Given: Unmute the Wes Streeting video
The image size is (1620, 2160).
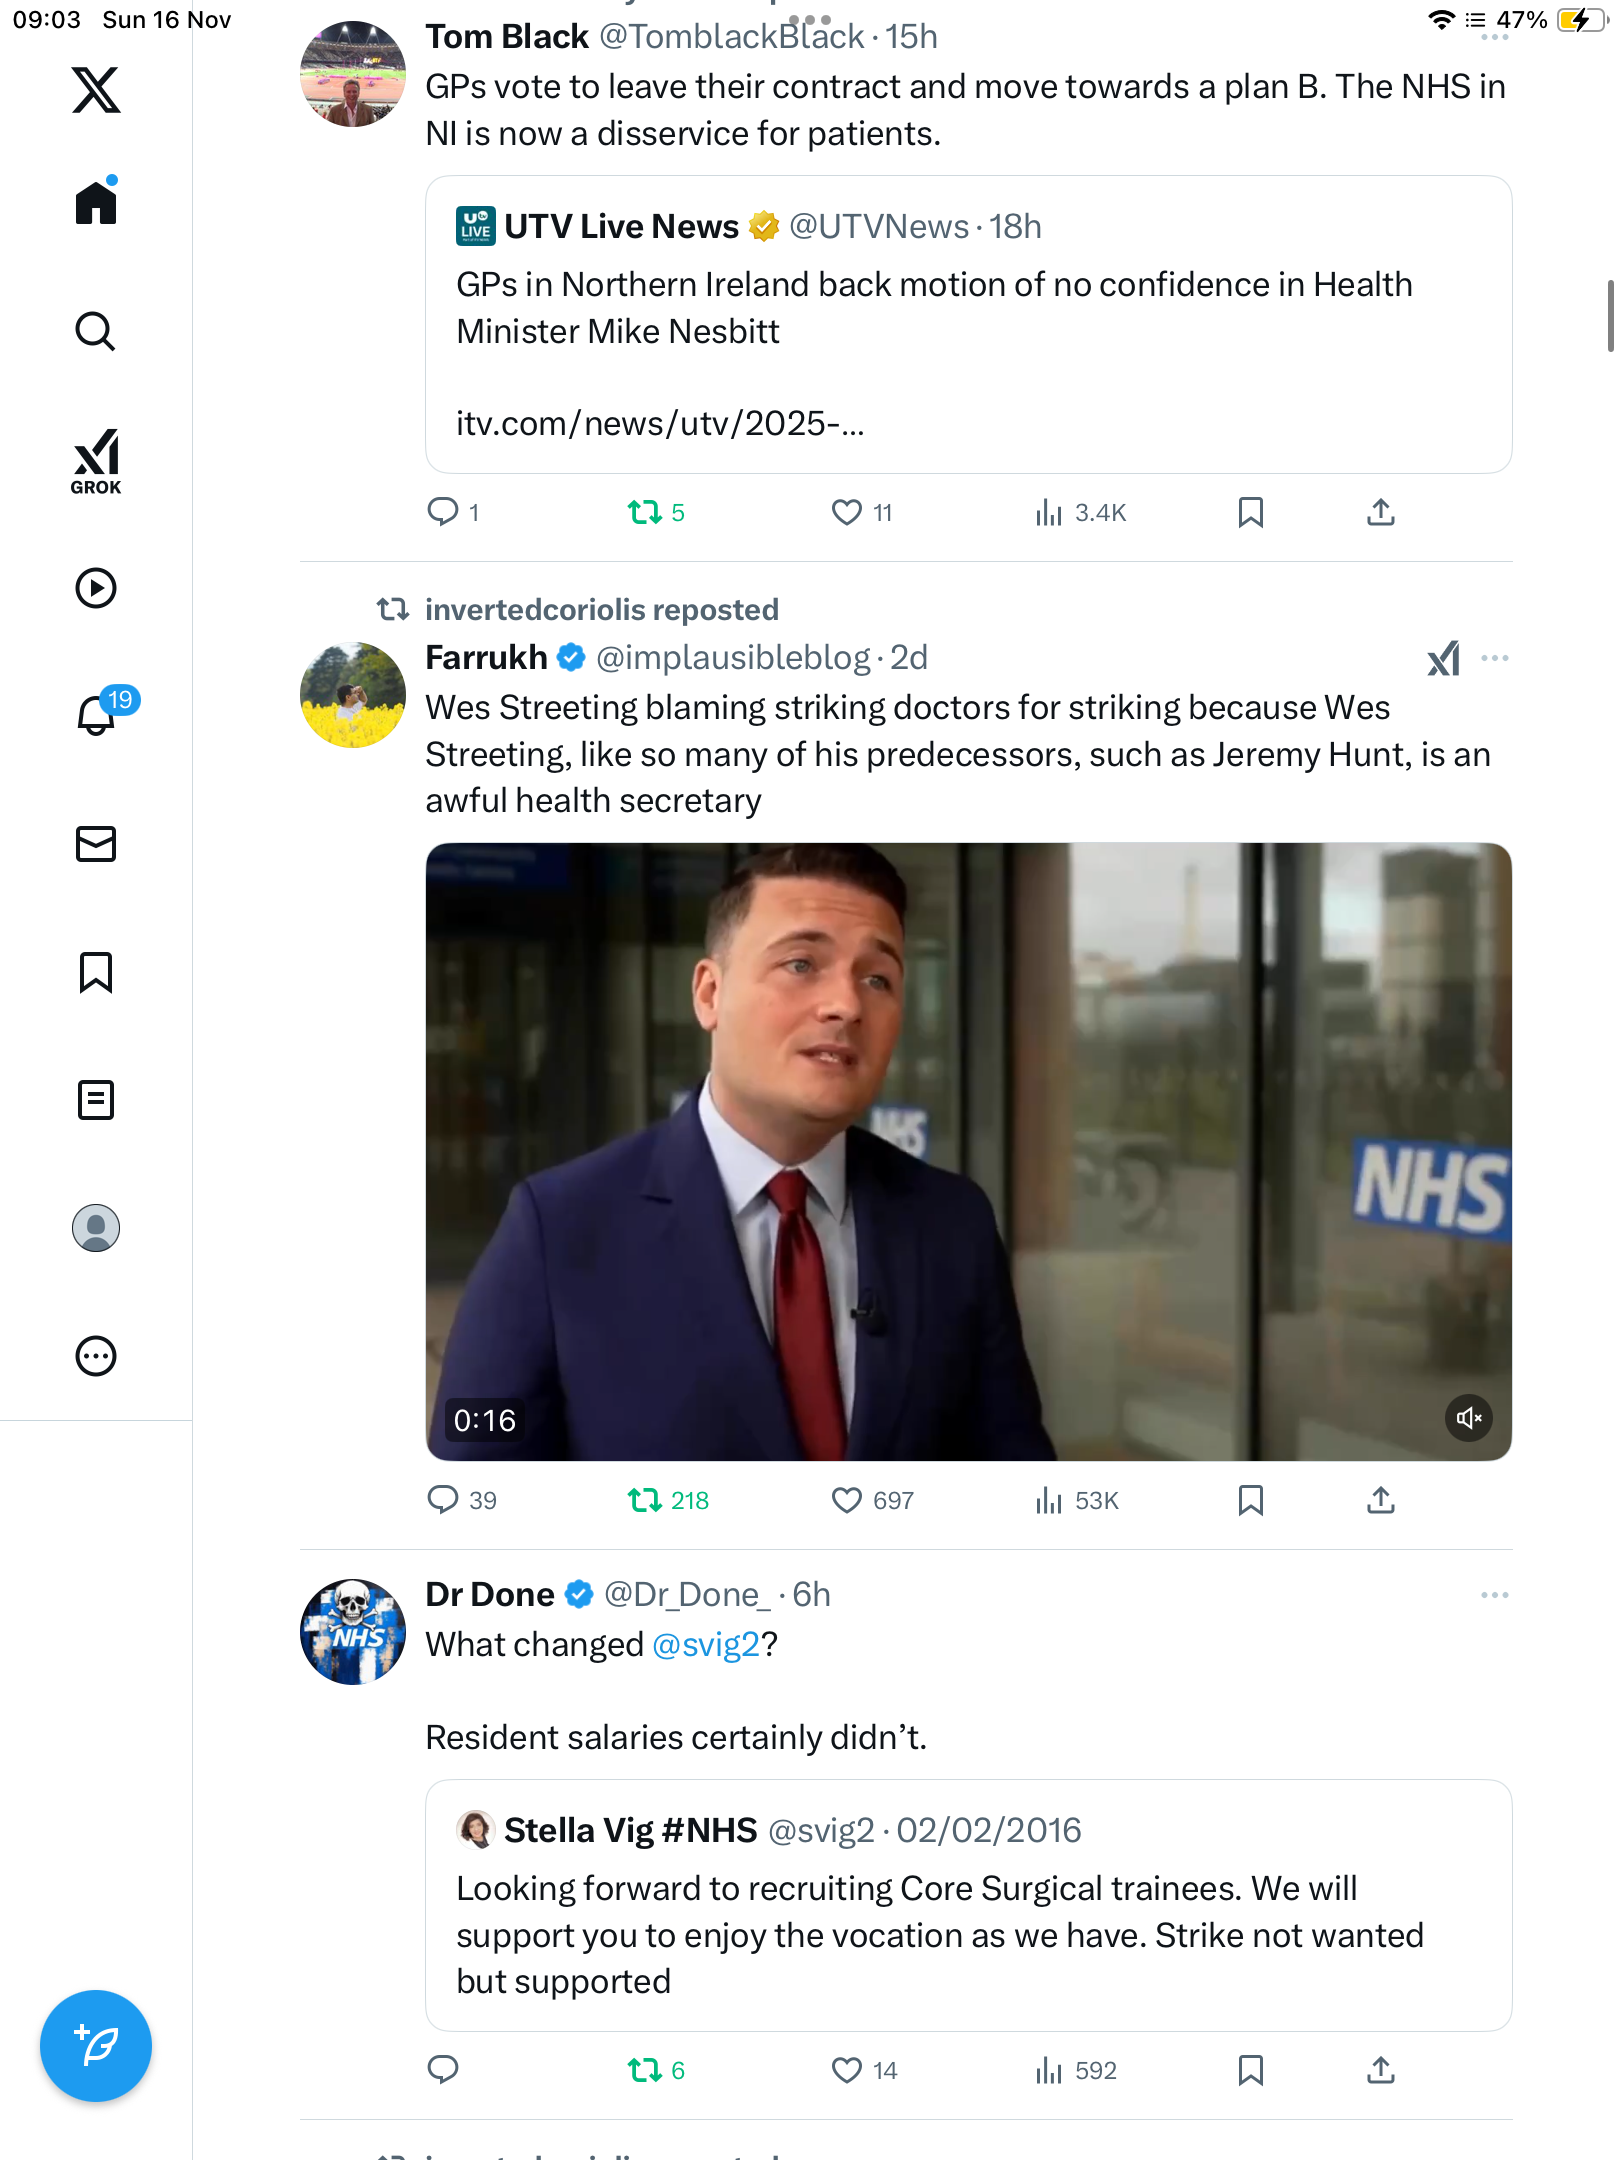Looking at the screenshot, I should (x=1468, y=1418).
